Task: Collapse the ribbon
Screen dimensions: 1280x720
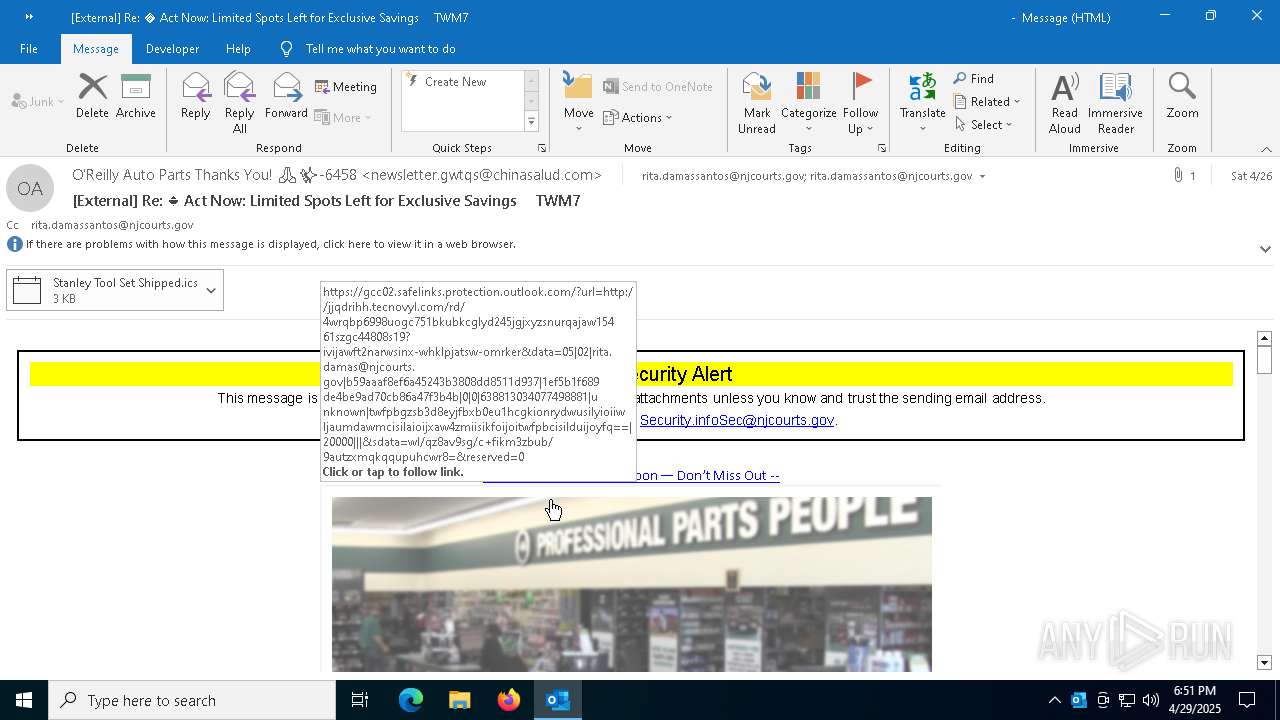Action: click(1266, 149)
